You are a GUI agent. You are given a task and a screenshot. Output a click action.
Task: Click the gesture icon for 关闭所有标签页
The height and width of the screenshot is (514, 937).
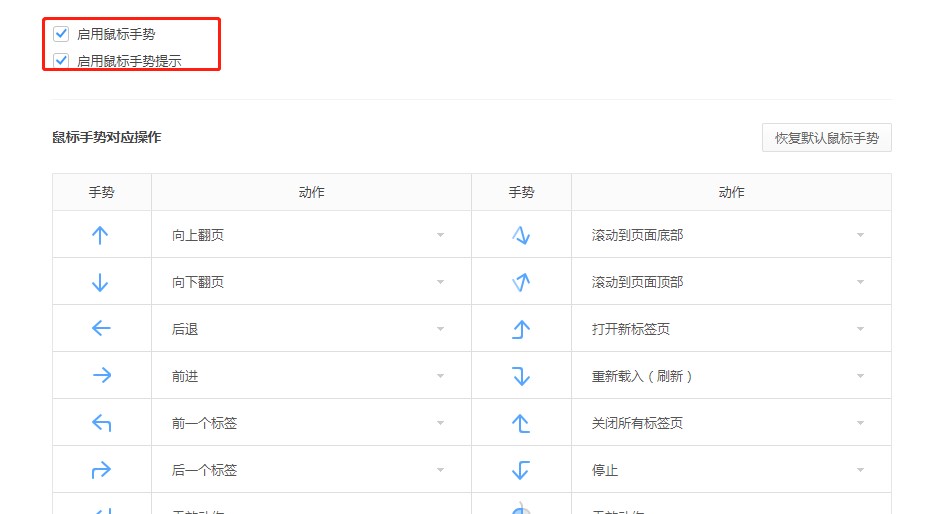click(520, 423)
